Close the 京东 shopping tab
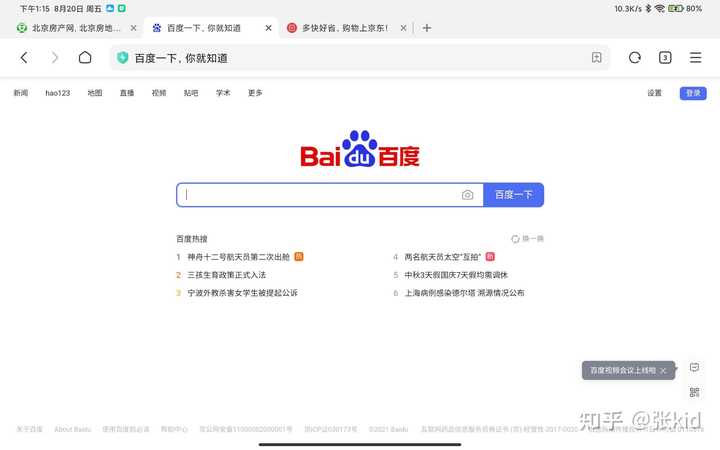 coord(403,28)
